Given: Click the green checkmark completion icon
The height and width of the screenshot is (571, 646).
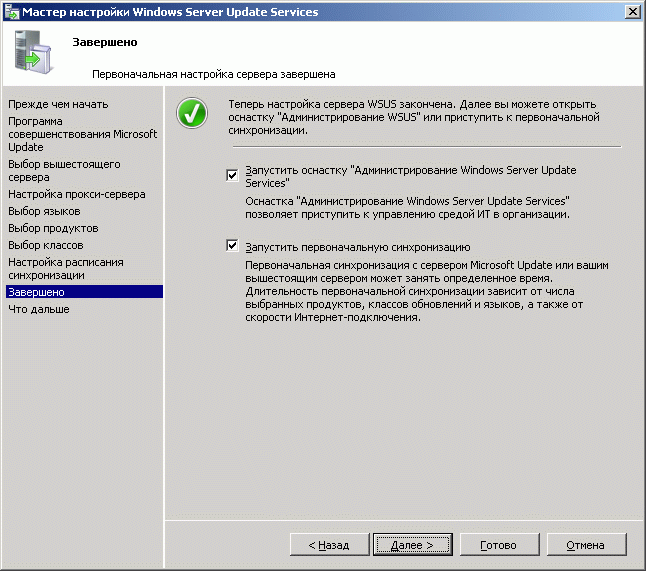Looking at the screenshot, I should tap(192, 113).
